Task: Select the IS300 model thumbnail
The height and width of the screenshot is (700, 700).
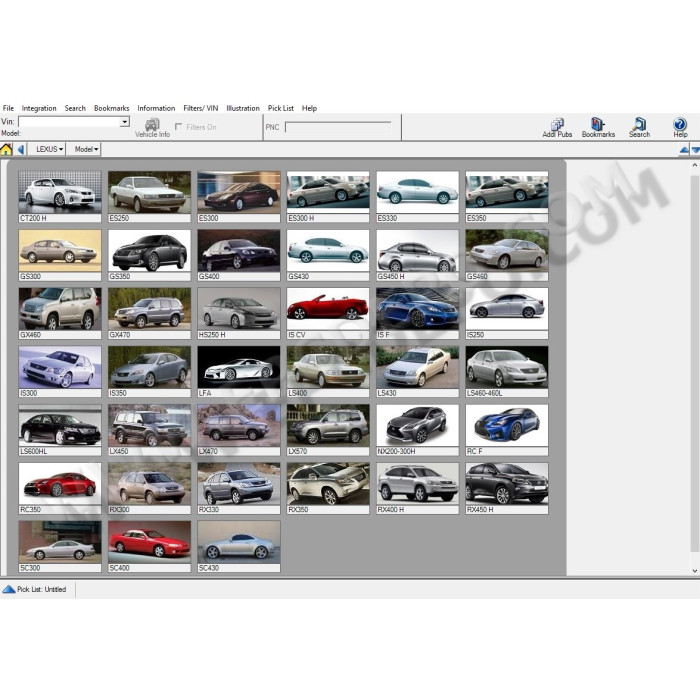Action: [60, 371]
